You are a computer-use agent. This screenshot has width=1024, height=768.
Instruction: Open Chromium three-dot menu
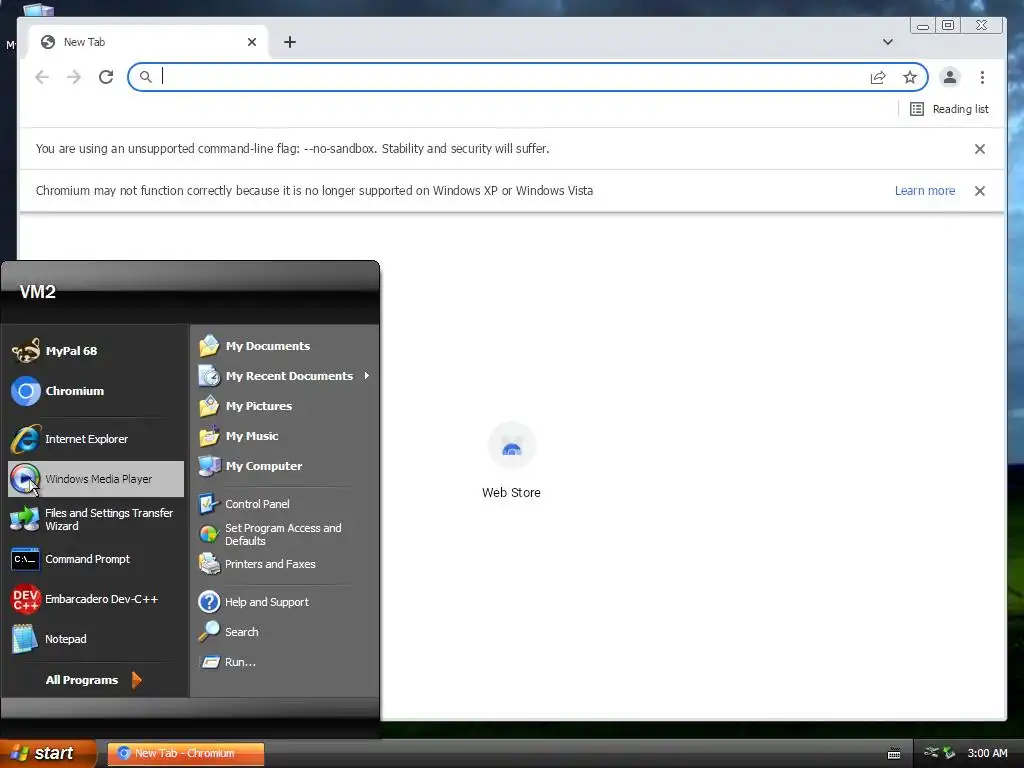point(982,77)
